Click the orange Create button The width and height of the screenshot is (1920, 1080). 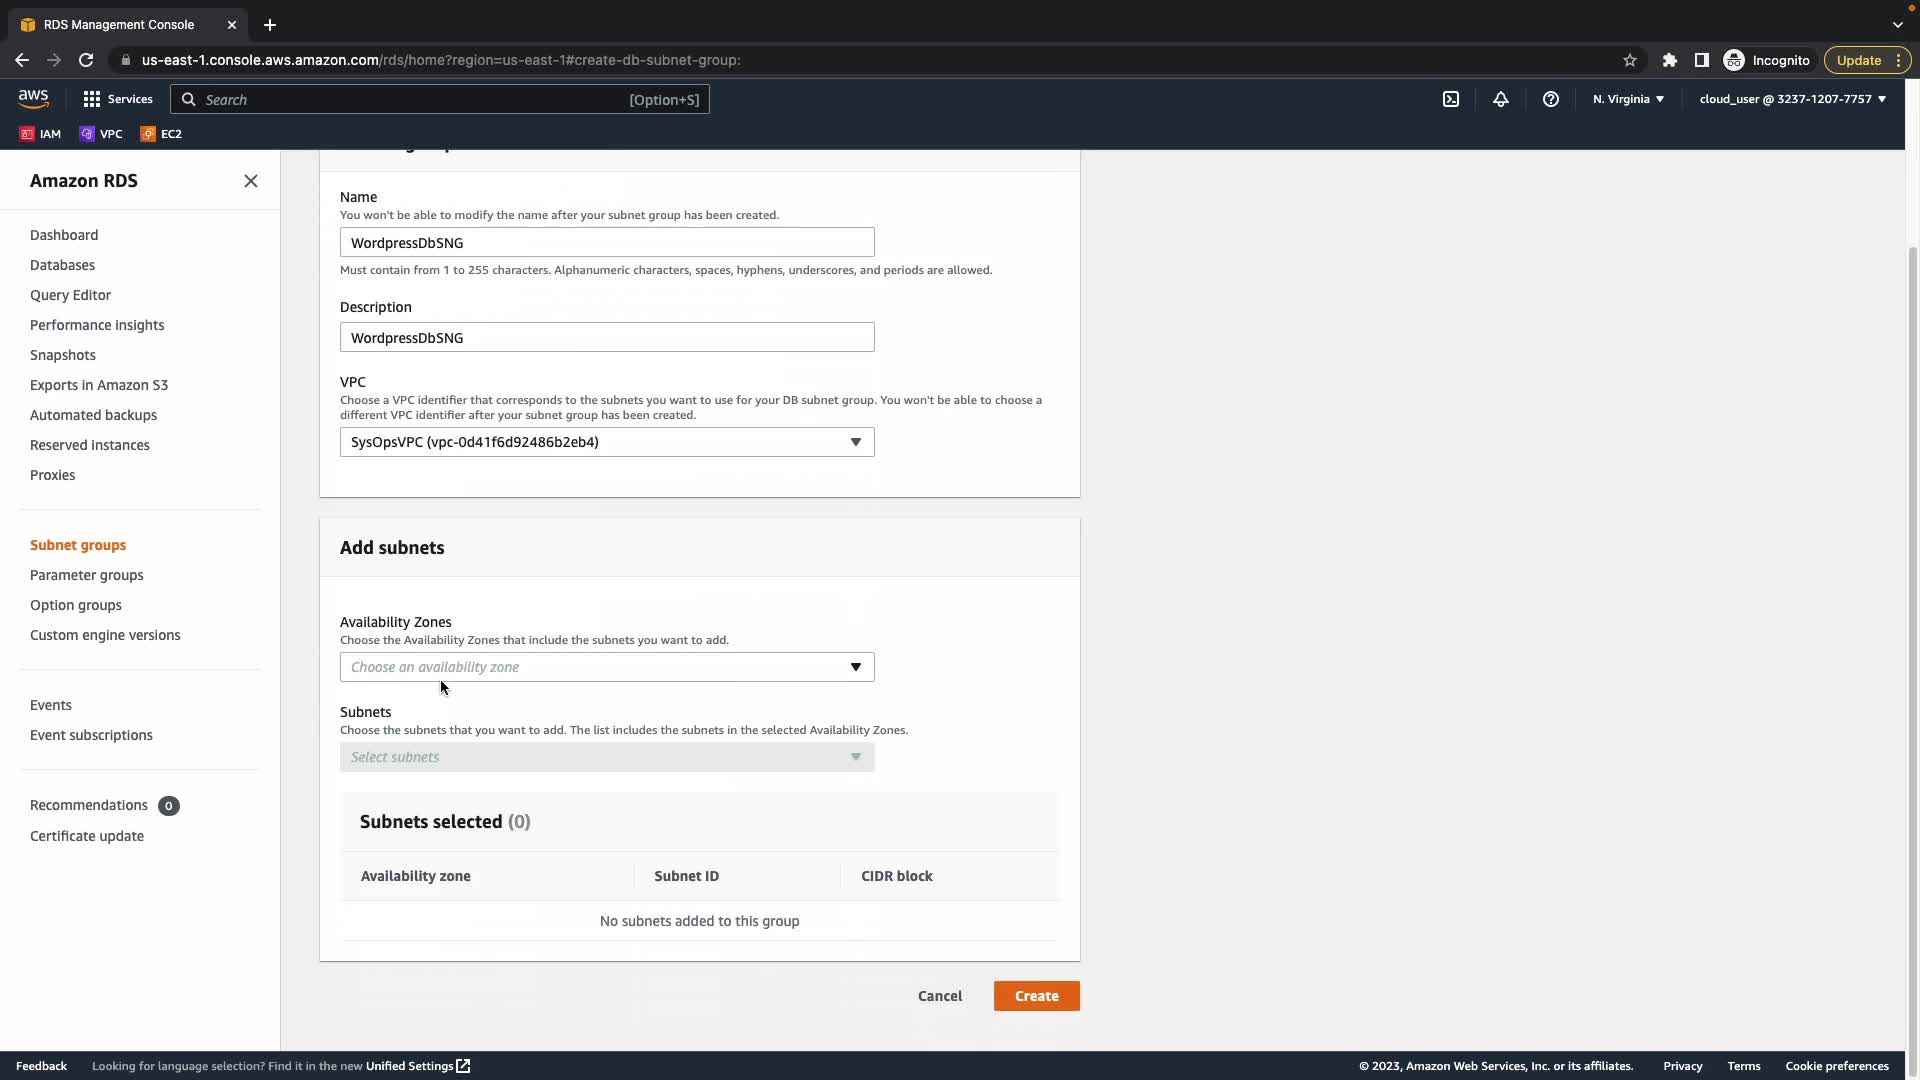pos(1036,996)
